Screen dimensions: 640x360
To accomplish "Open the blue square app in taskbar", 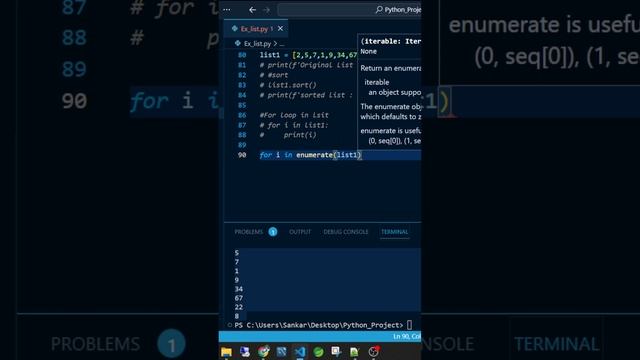I will (x=282, y=351).
